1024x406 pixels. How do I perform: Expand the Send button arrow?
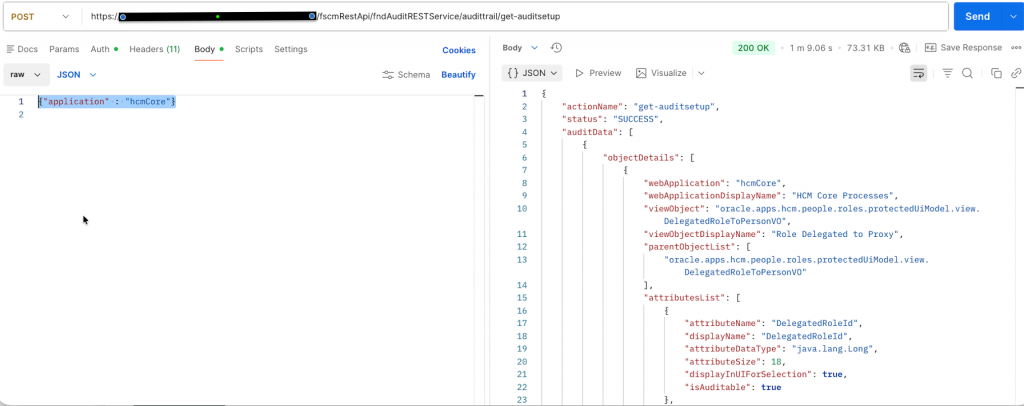(1010, 17)
